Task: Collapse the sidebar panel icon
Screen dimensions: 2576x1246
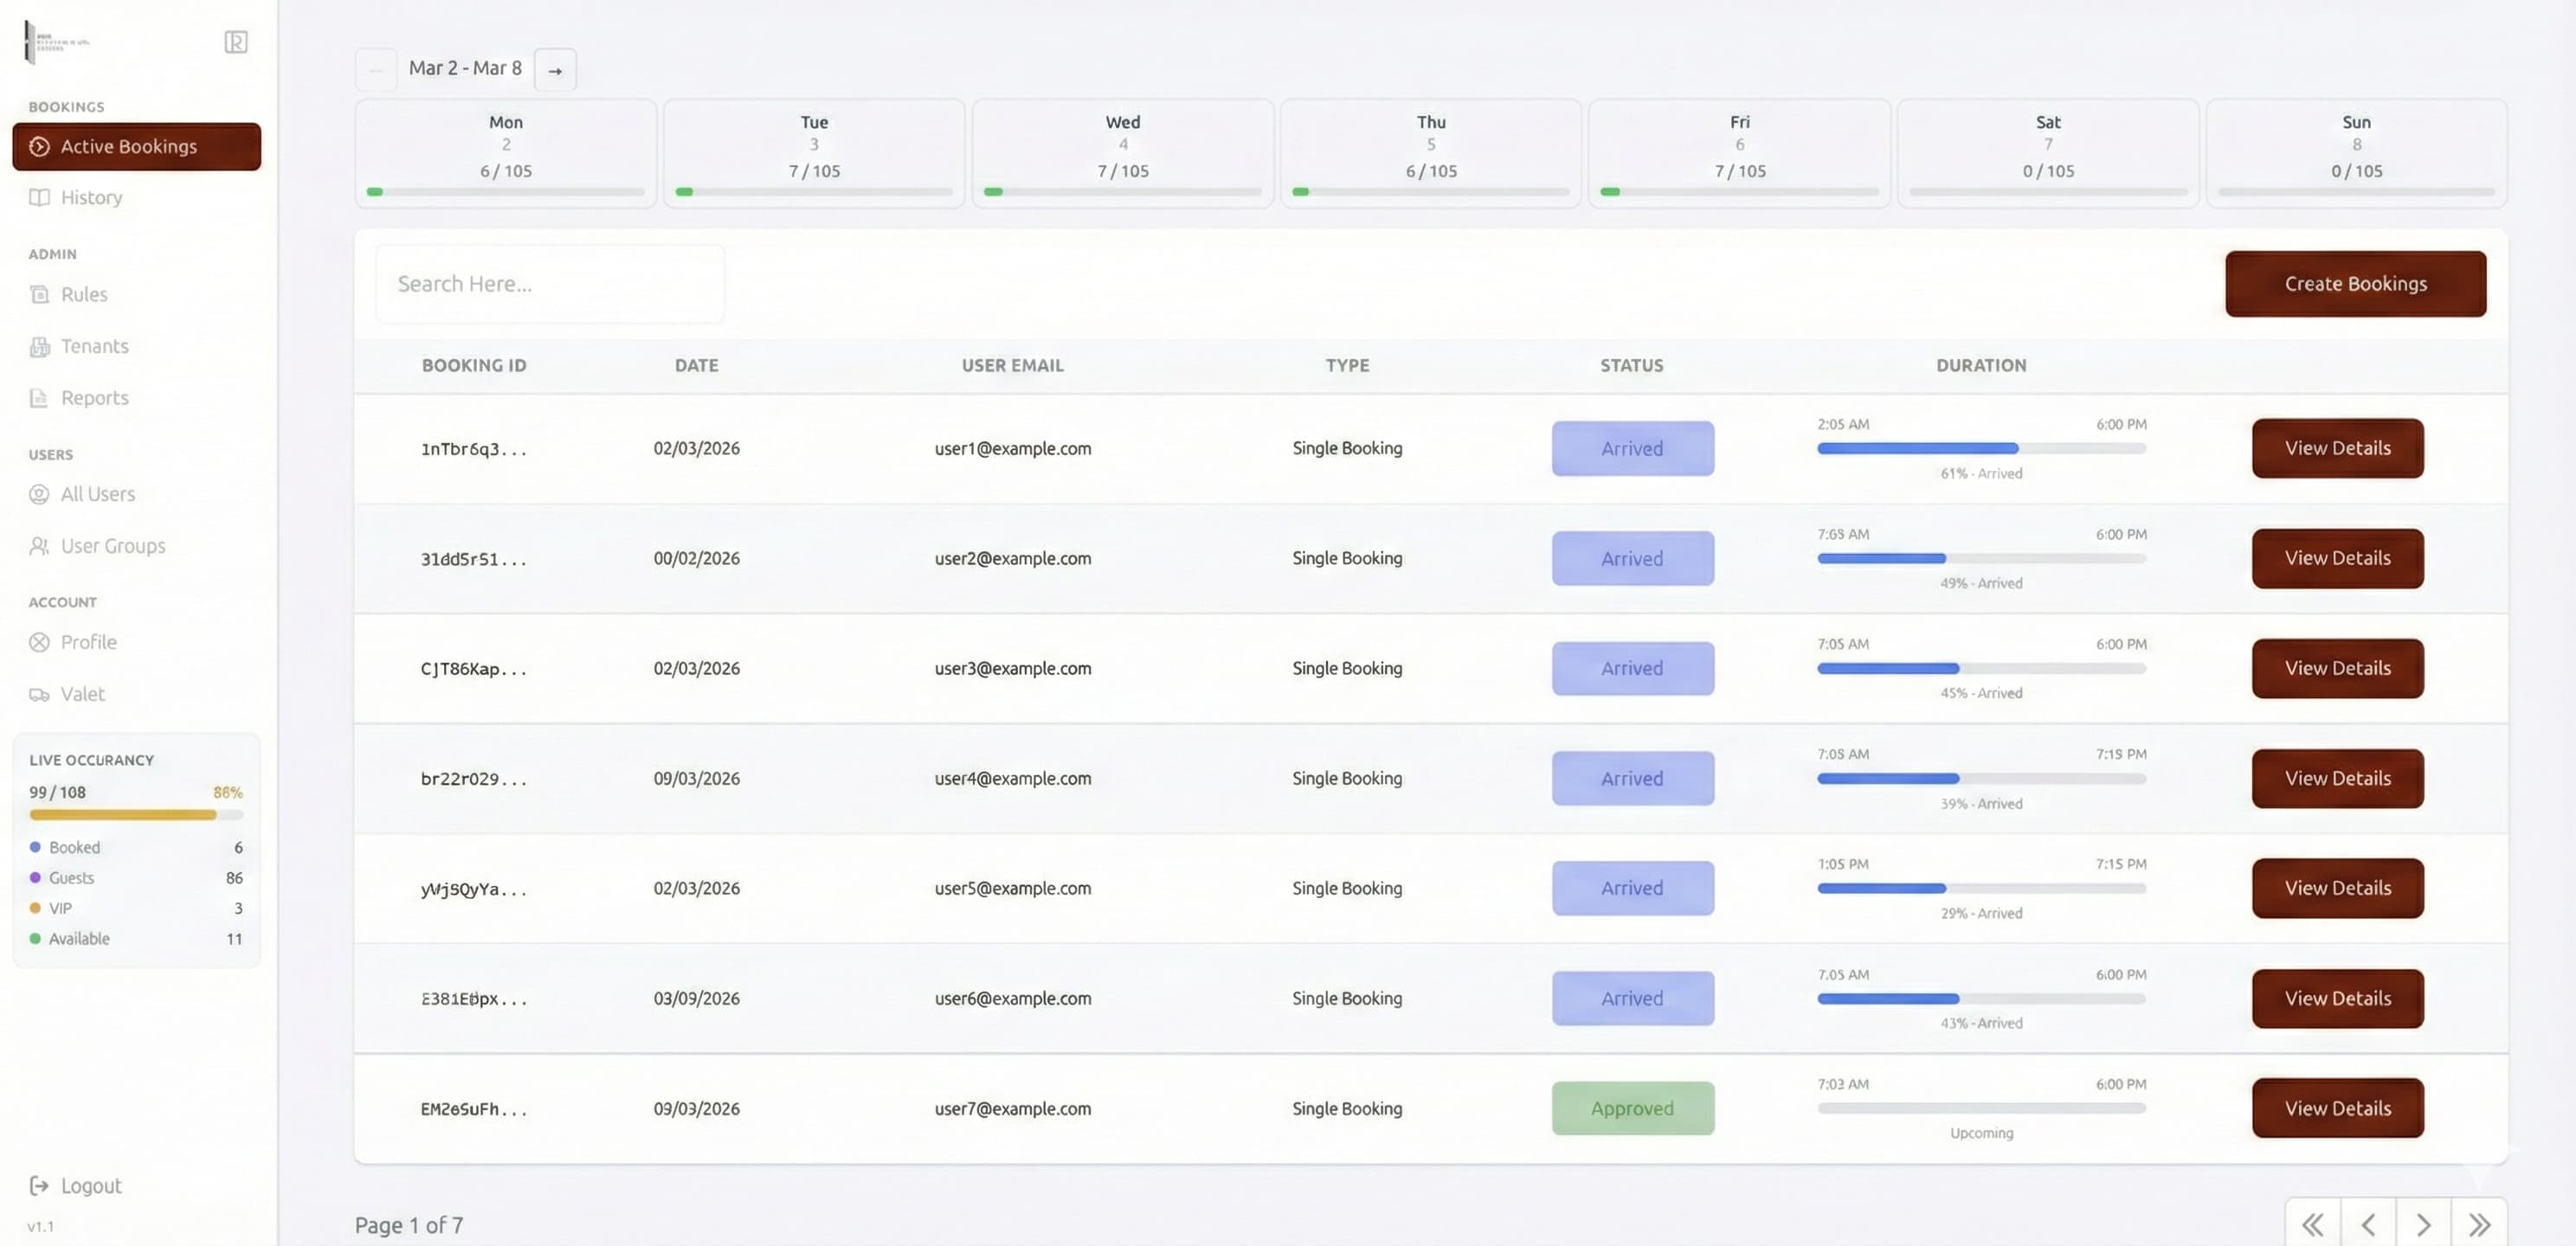Action: pyautogui.click(x=236, y=42)
